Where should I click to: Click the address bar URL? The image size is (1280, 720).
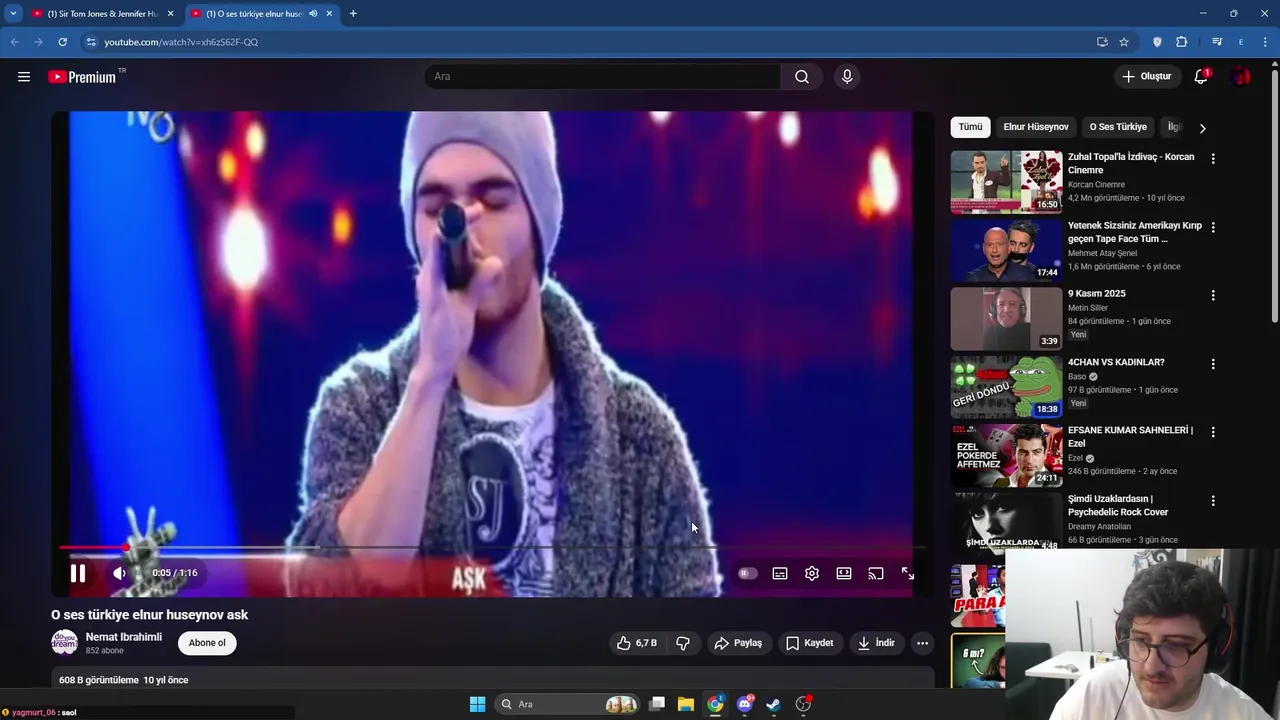pyautogui.click(x=181, y=42)
